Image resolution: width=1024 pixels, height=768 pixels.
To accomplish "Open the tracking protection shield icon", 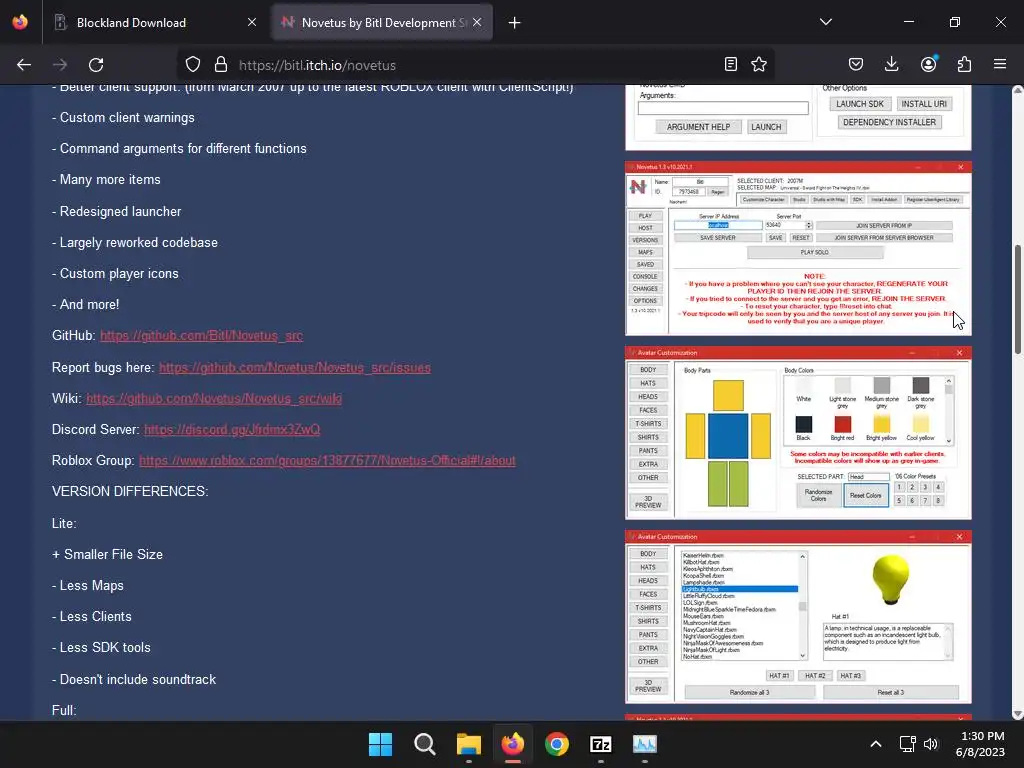I will [x=193, y=65].
